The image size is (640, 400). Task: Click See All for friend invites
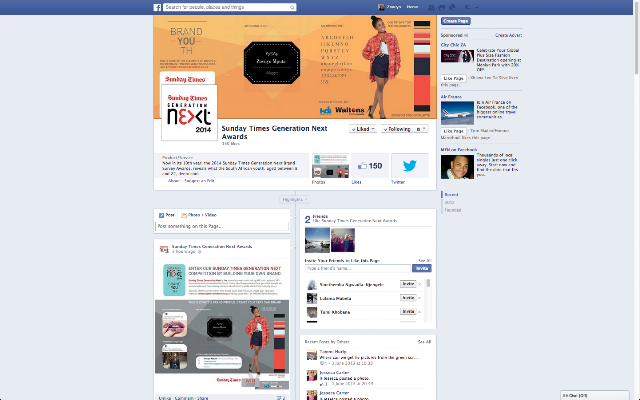point(424,260)
